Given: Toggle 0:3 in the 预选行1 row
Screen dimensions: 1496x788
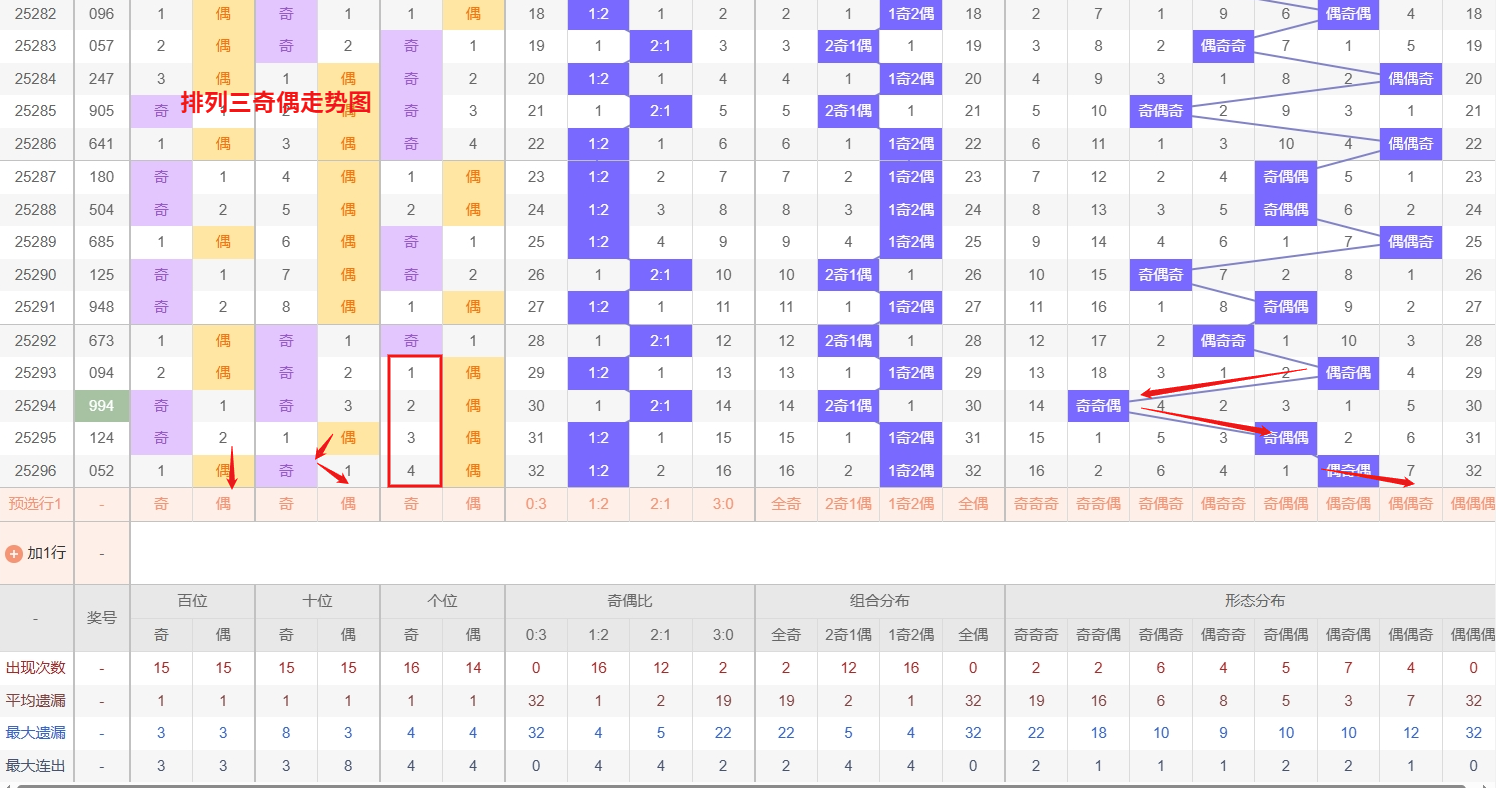Looking at the screenshot, I should pos(536,504).
